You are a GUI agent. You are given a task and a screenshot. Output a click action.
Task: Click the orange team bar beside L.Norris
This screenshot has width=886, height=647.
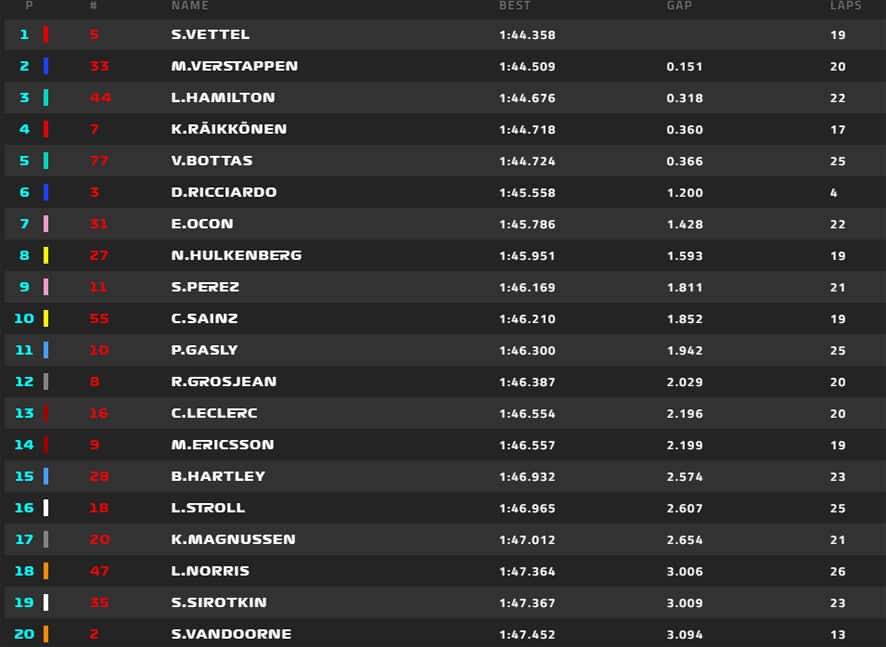(46, 571)
